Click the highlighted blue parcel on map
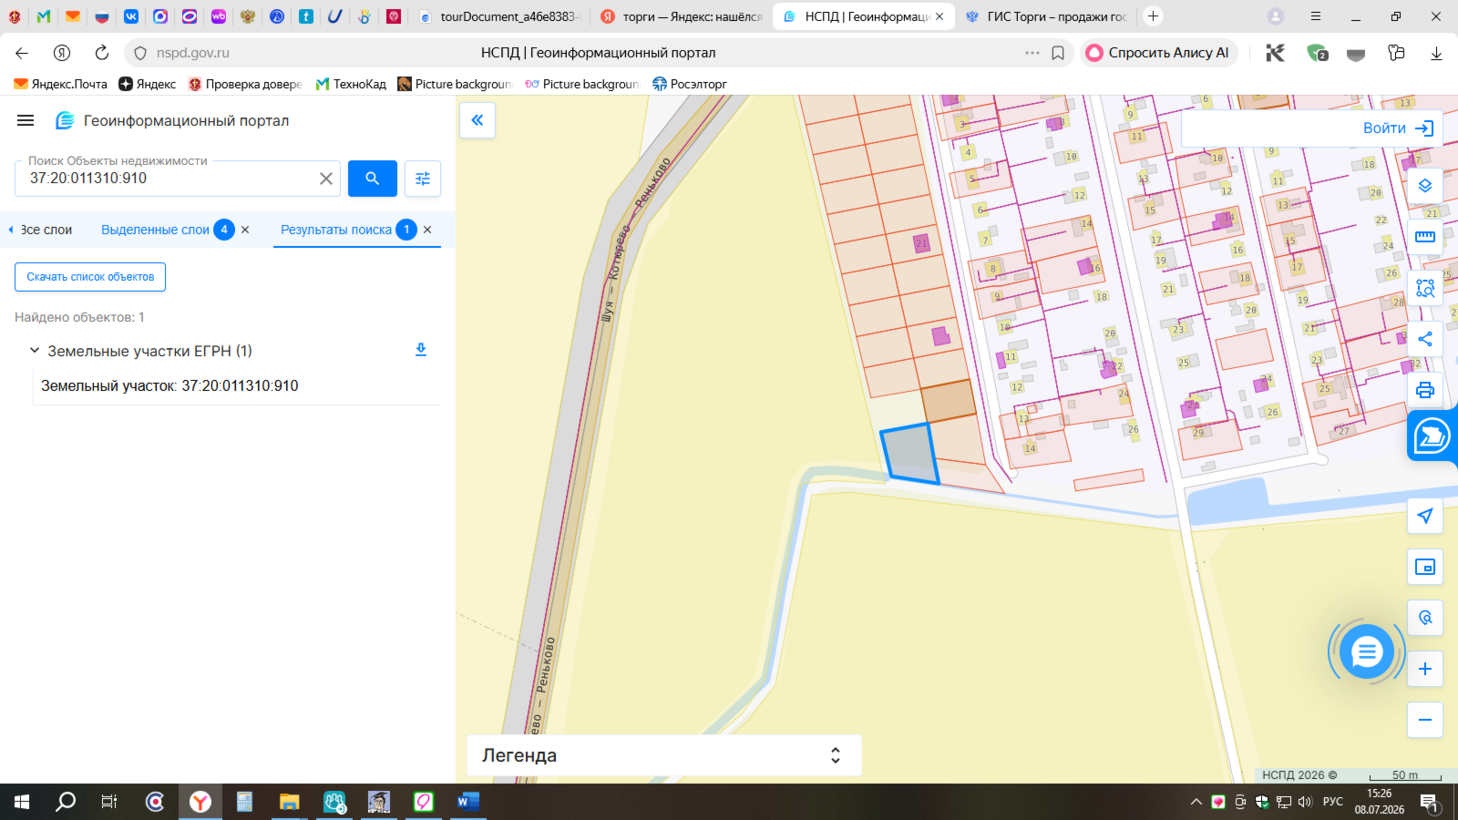The width and height of the screenshot is (1458, 820). pyautogui.click(x=909, y=454)
